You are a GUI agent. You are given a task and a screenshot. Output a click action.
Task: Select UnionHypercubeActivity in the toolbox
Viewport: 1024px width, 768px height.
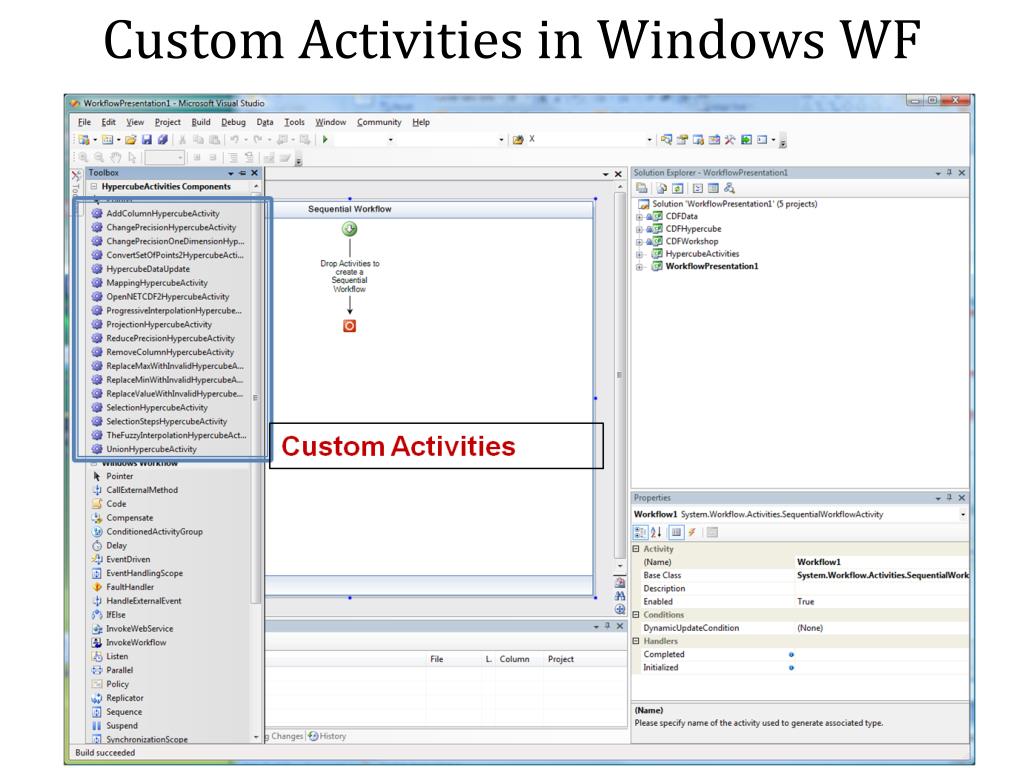click(152, 449)
